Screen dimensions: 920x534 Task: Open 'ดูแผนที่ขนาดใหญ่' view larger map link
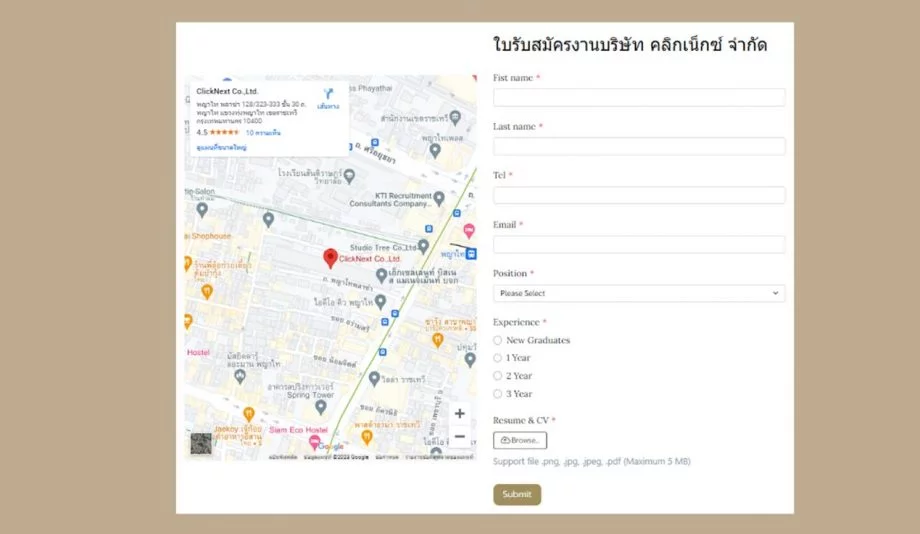tap(221, 147)
